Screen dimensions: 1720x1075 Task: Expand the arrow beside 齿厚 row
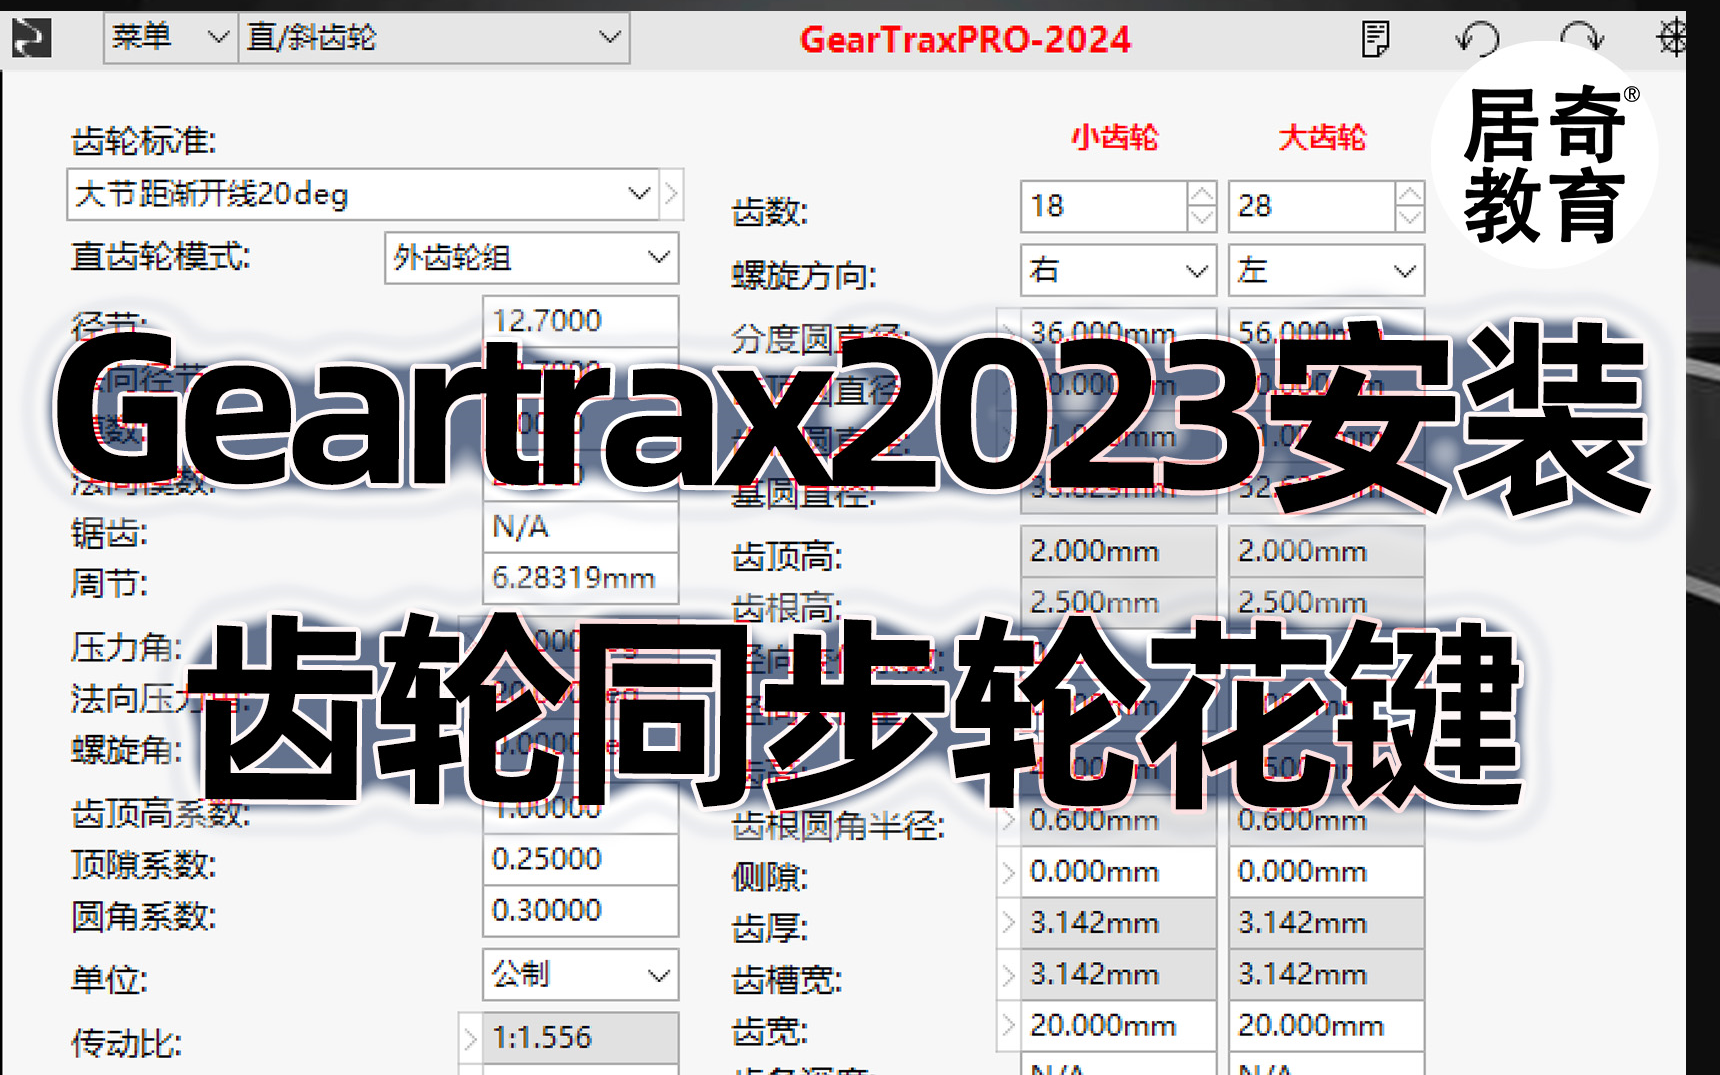(1008, 924)
